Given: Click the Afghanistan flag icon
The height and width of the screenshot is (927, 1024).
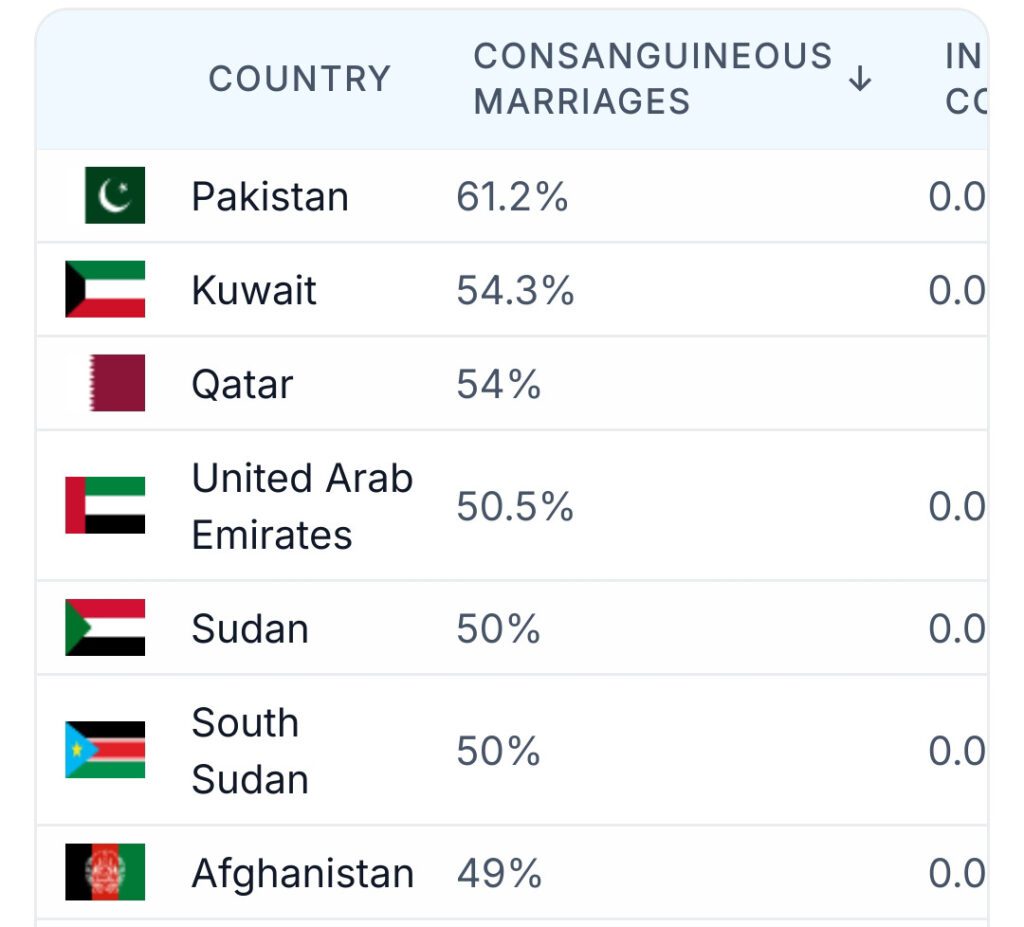Looking at the screenshot, I should click(x=105, y=872).
